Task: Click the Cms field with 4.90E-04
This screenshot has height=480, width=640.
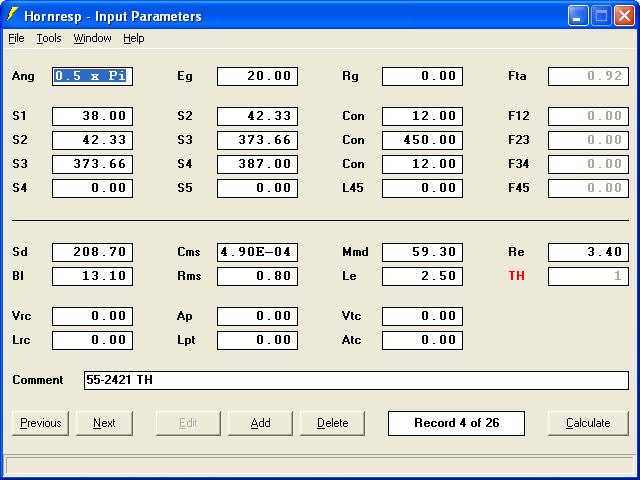Action: [x=258, y=252]
